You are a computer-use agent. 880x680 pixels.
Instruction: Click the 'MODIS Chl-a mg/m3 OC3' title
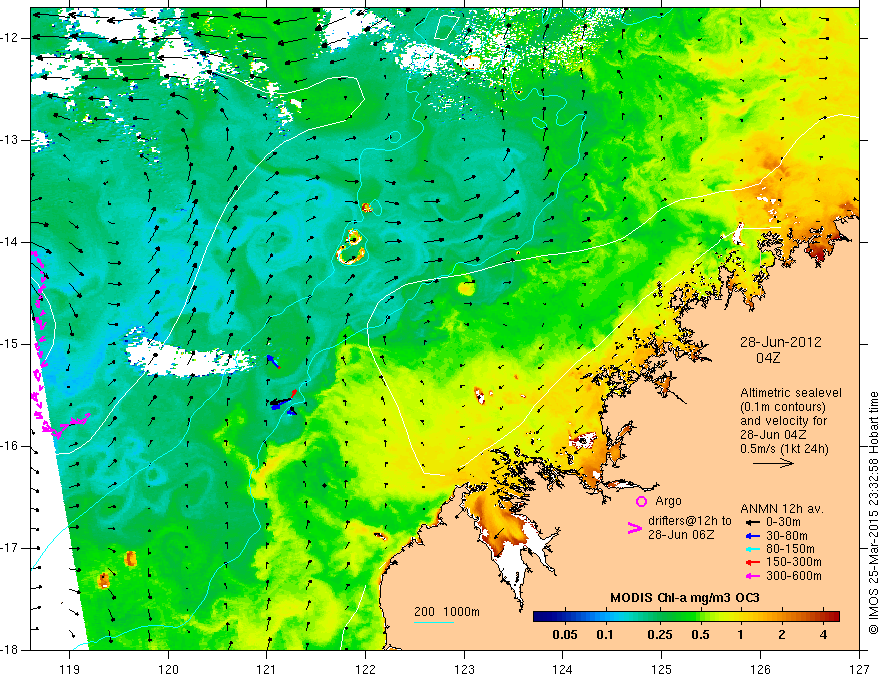(x=685, y=598)
